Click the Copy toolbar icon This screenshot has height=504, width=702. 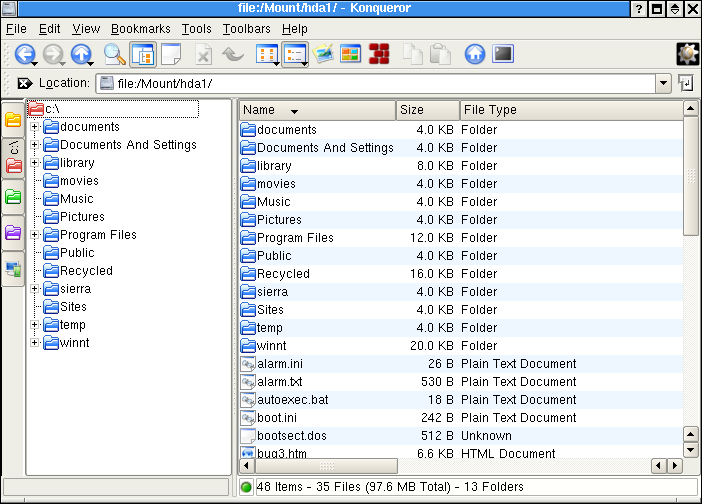click(412, 55)
